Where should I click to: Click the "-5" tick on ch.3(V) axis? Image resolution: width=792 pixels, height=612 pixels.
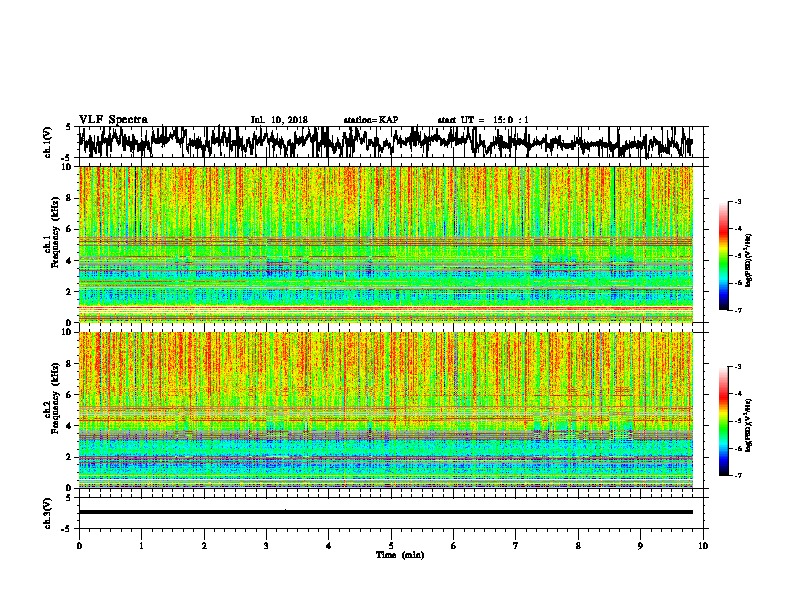pyautogui.click(x=67, y=528)
